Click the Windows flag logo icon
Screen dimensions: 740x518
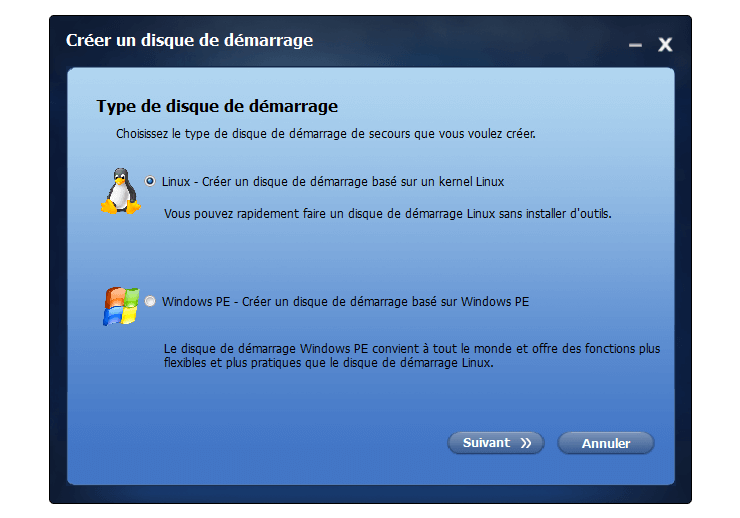click(121, 306)
